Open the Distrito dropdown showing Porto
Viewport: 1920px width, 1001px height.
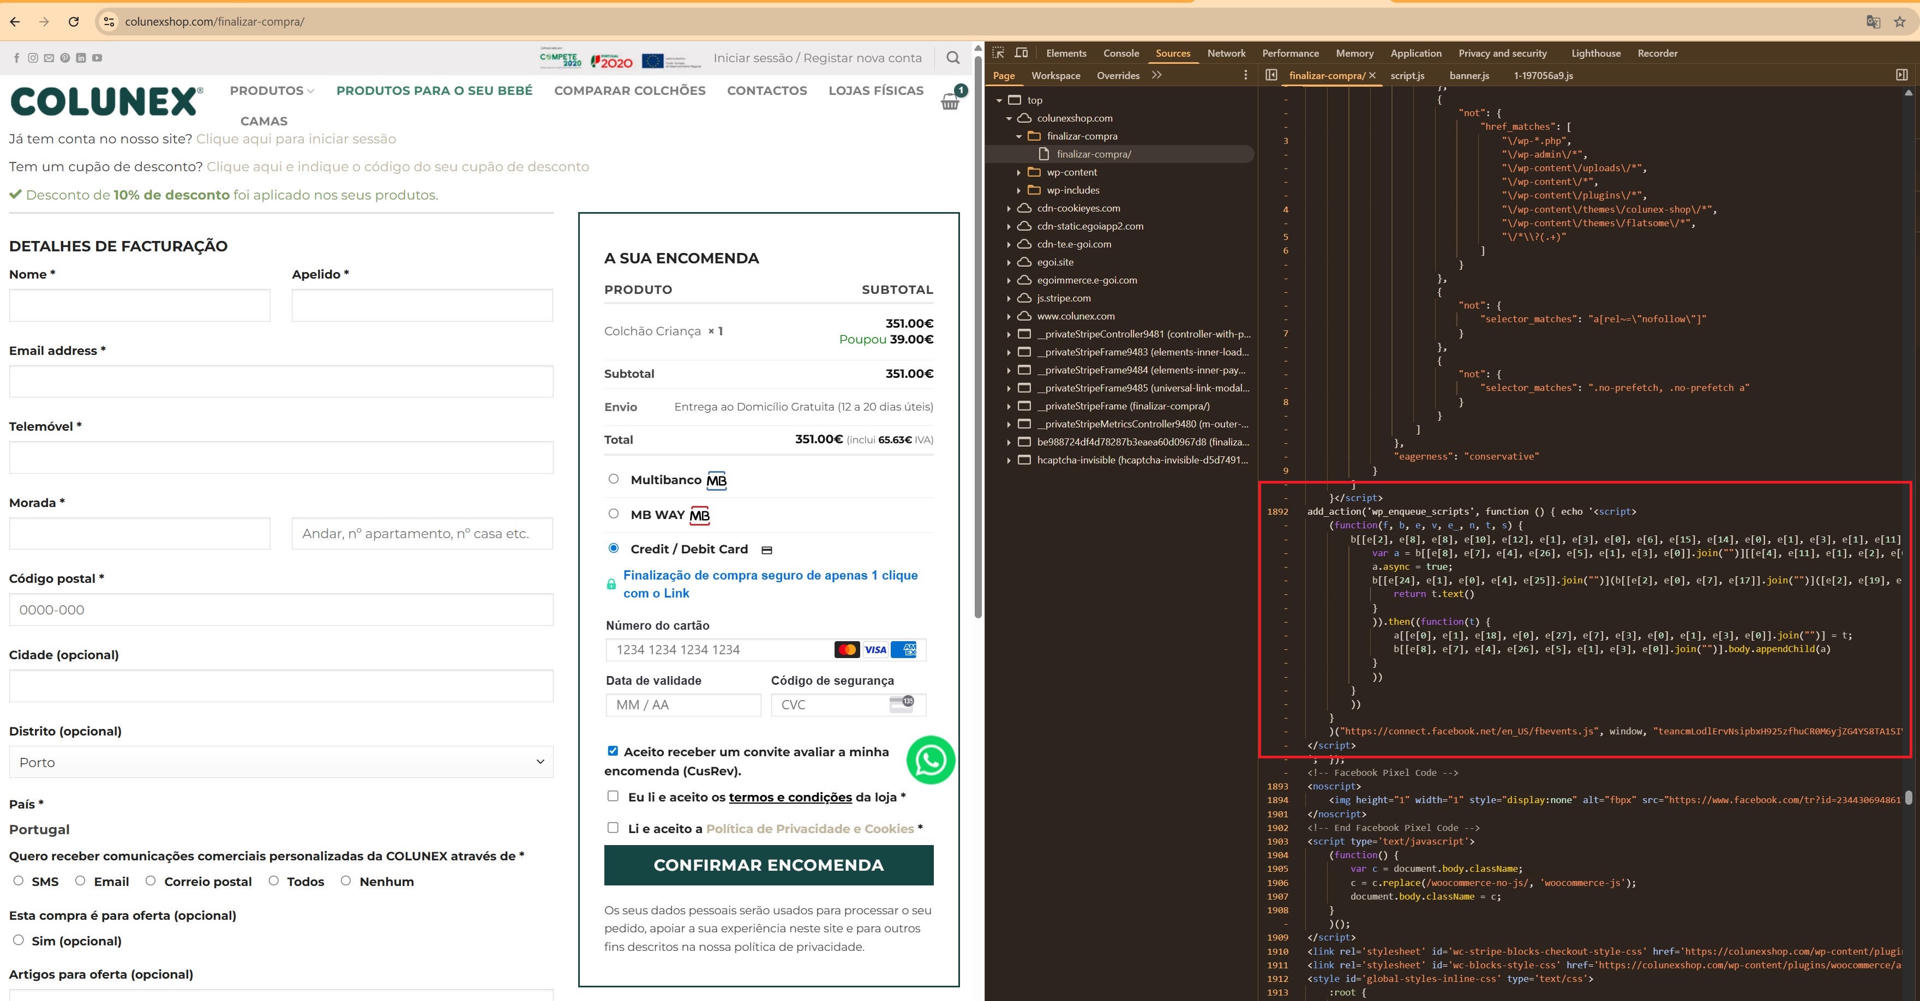(281, 762)
